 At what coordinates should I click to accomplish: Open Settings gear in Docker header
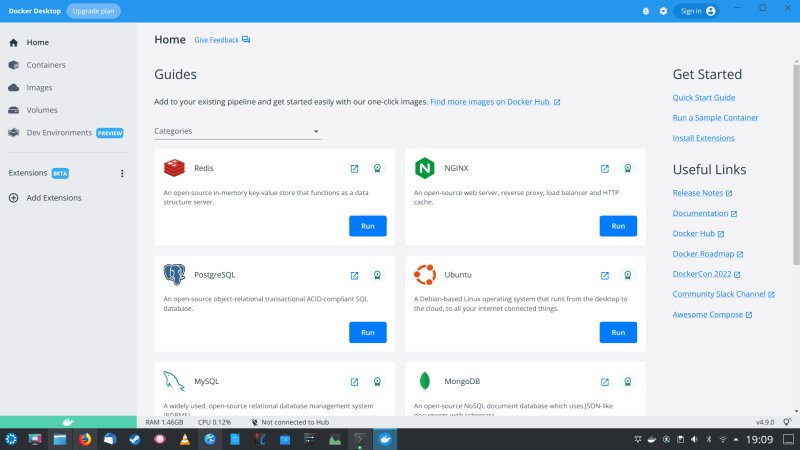click(663, 11)
